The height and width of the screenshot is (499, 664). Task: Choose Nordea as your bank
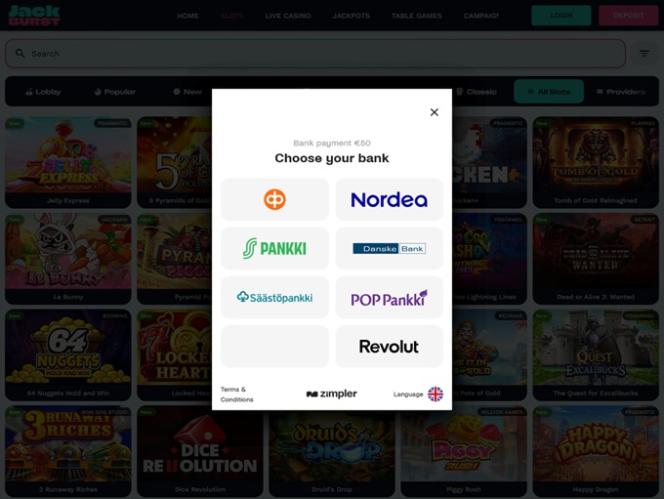pos(389,200)
